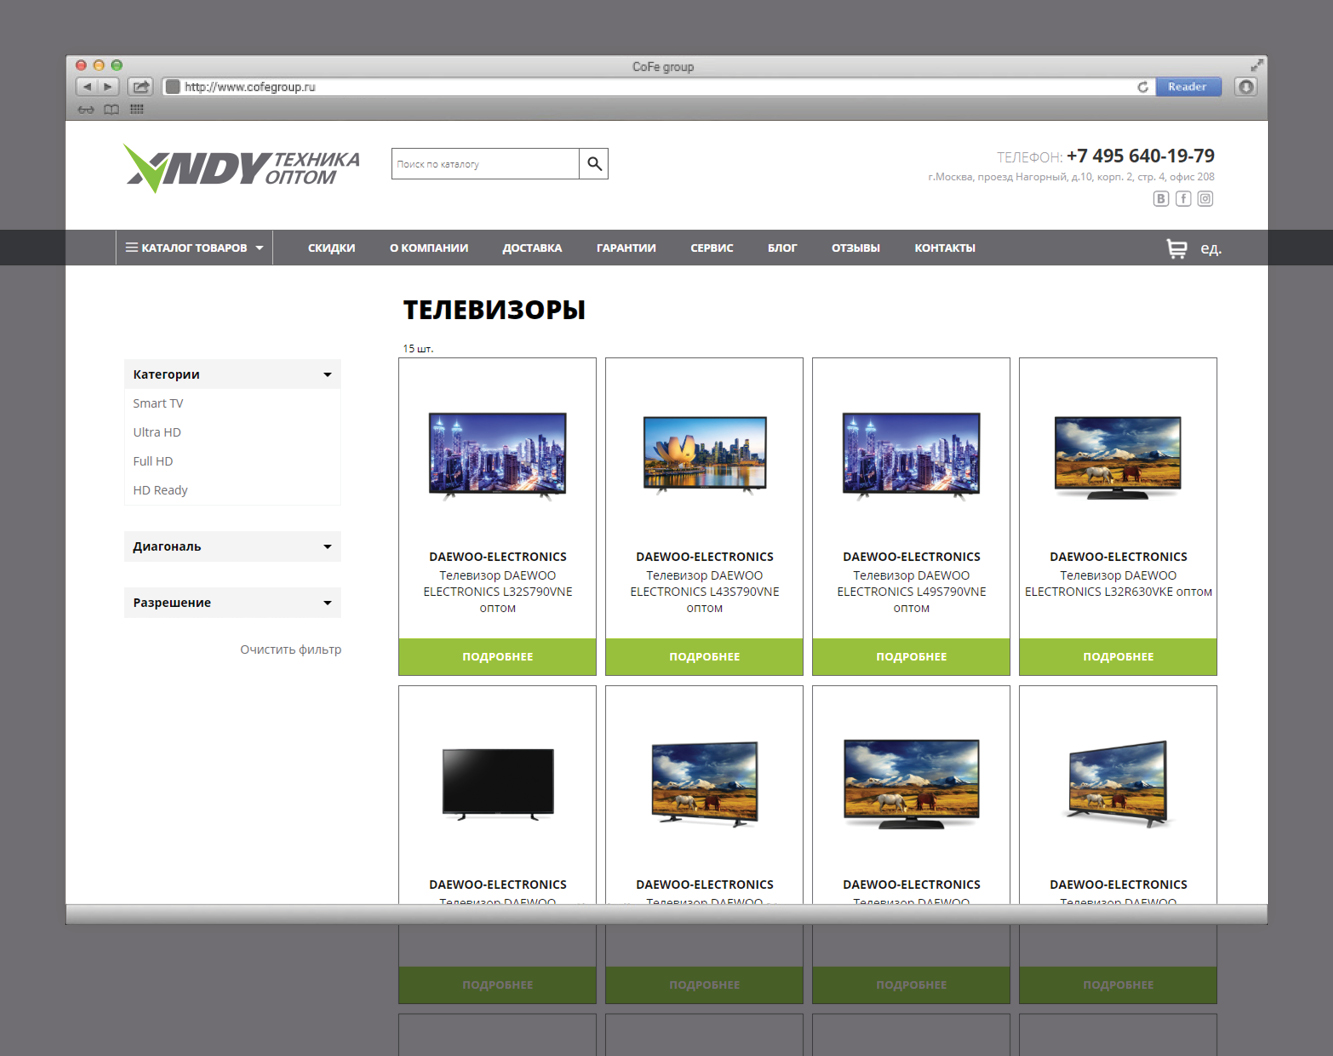
Task: Open the О компании menu item
Action: click(429, 248)
